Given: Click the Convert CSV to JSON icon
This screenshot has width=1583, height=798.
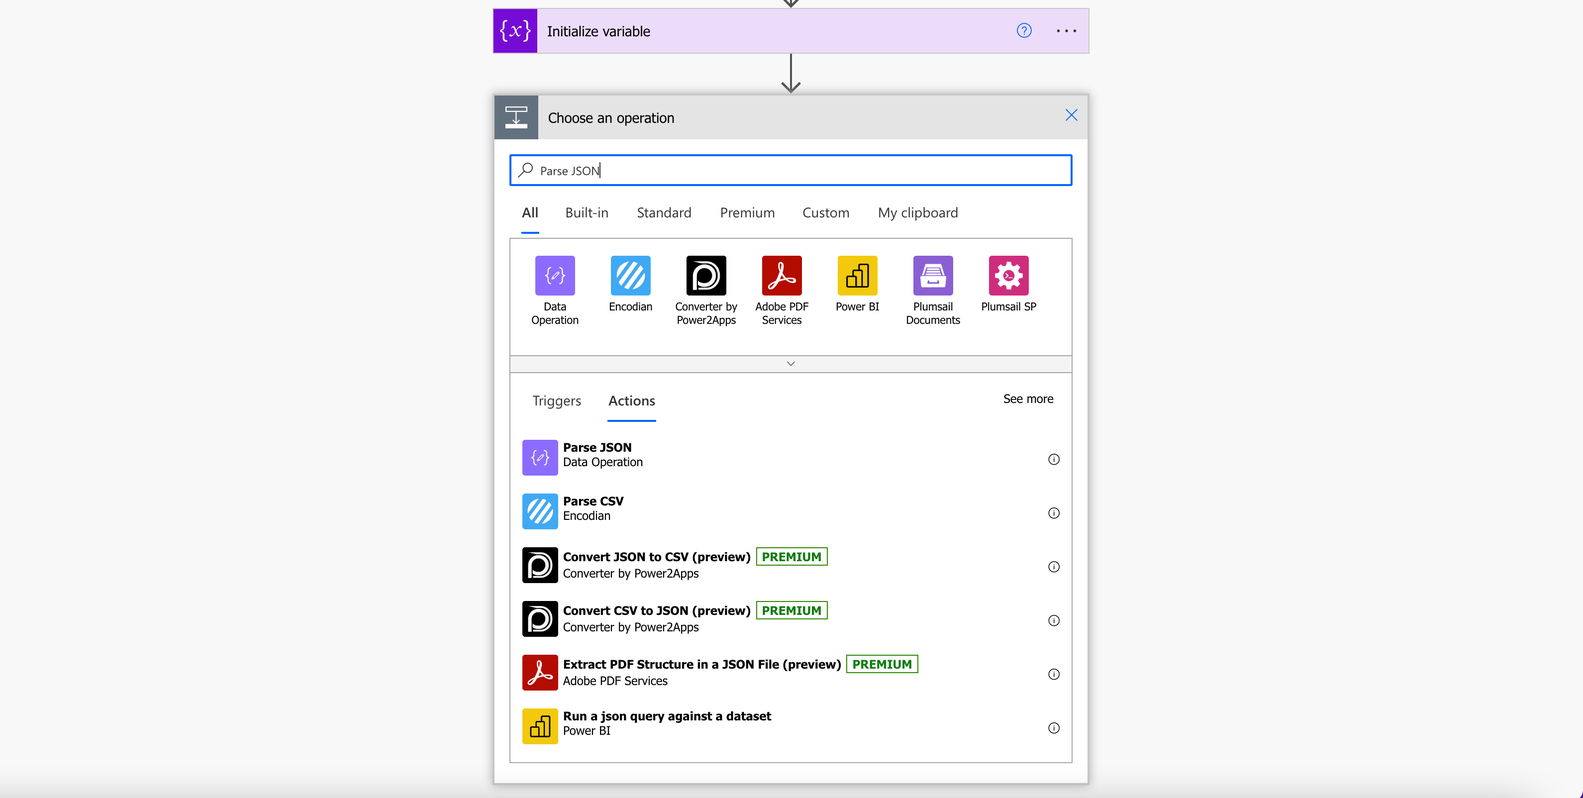Looking at the screenshot, I should tap(540, 619).
